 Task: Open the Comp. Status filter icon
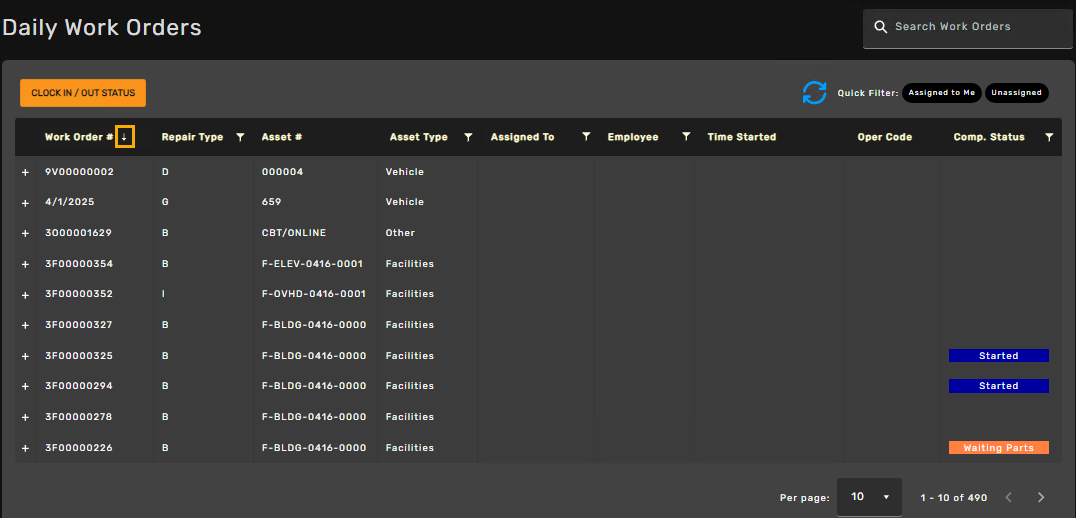(x=1049, y=137)
